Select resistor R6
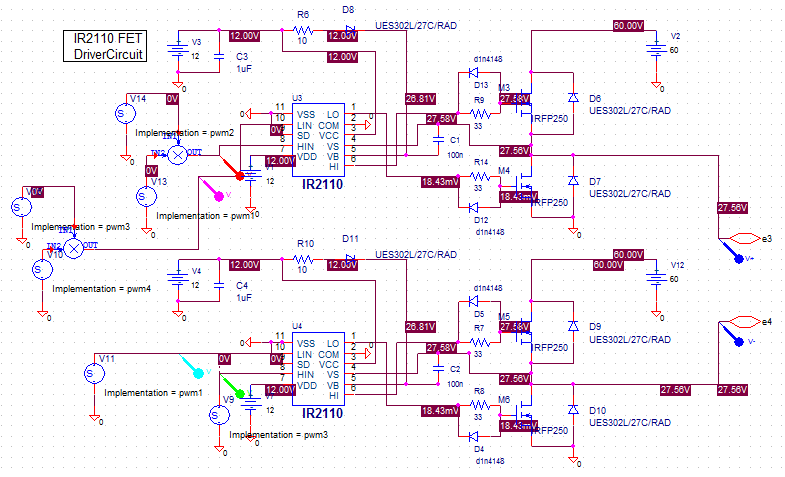Viewport: 785px width, 477px height. pyautogui.click(x=303, y=31)
